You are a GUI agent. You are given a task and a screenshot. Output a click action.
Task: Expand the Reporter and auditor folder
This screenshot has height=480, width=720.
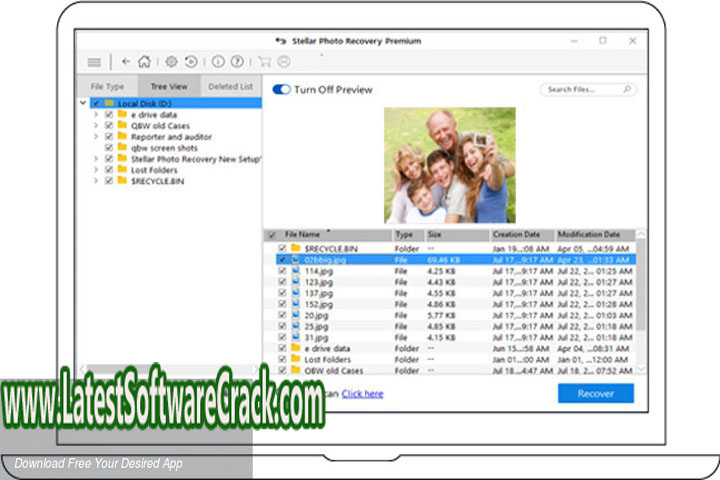[96, 136]
